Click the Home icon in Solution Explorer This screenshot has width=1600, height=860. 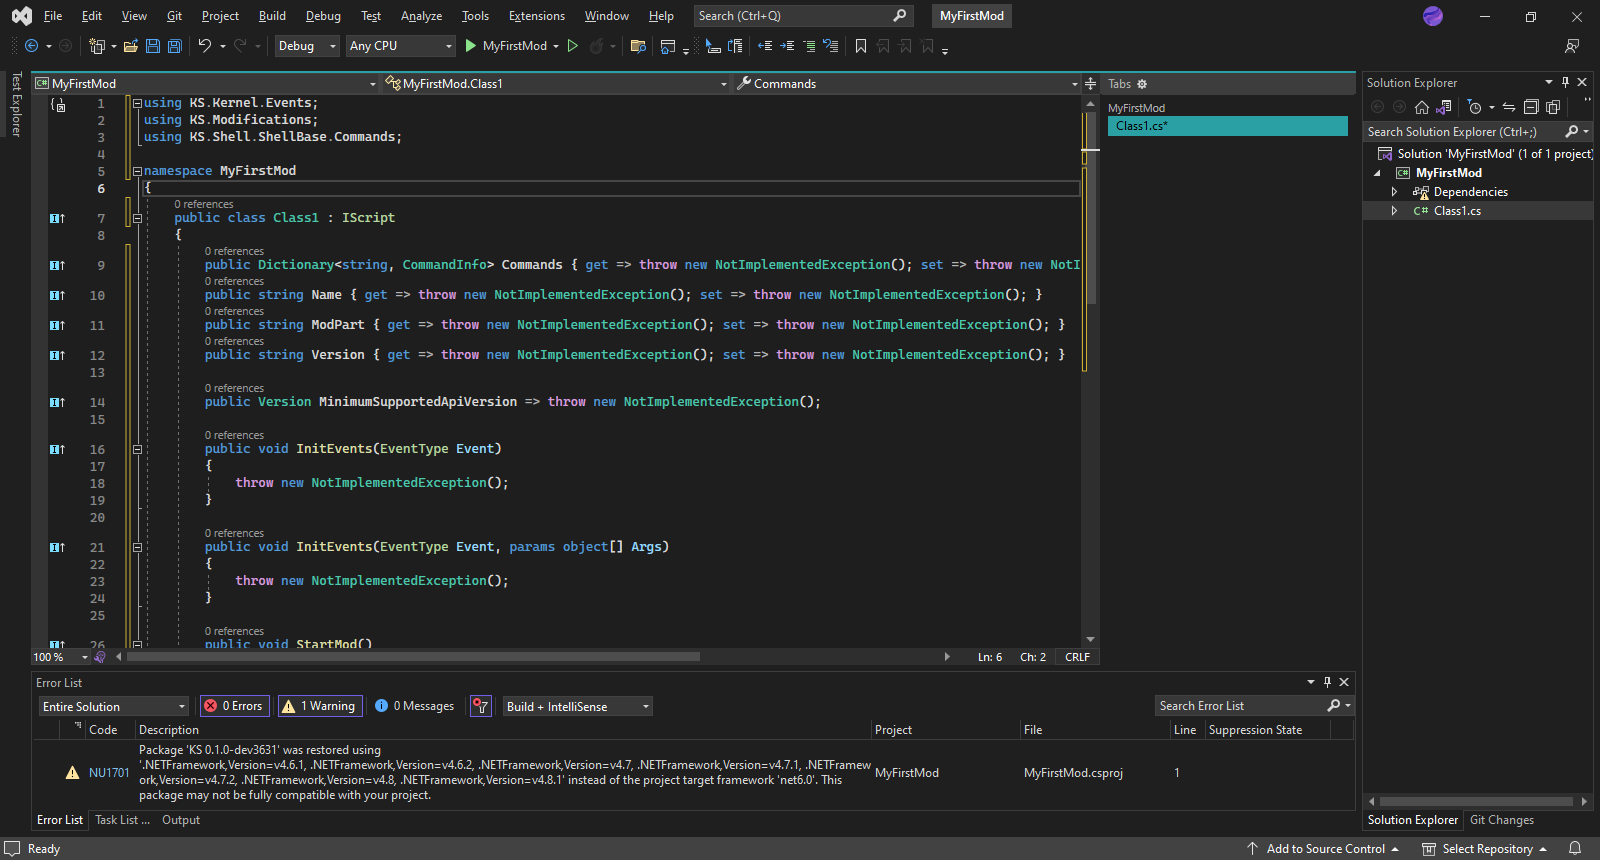1421,107
